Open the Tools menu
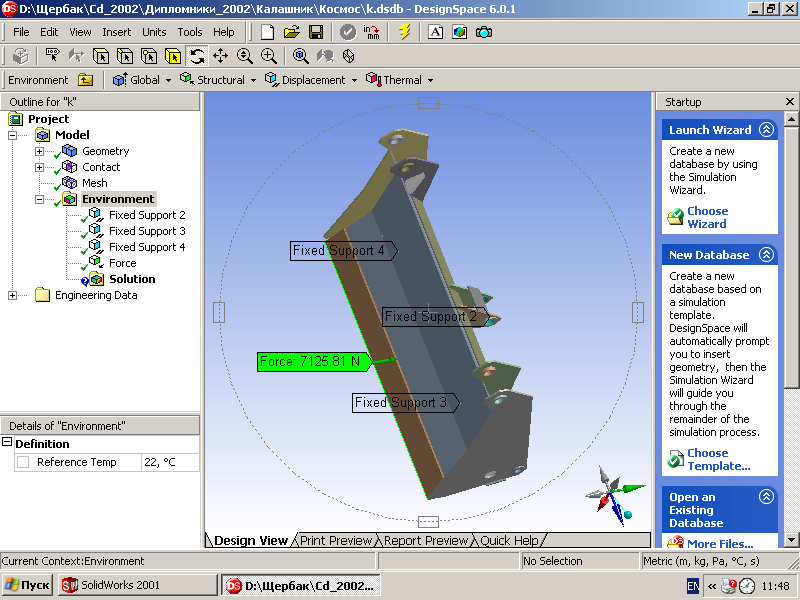Viewport: 800px width, 600px height. click(189, 32)
